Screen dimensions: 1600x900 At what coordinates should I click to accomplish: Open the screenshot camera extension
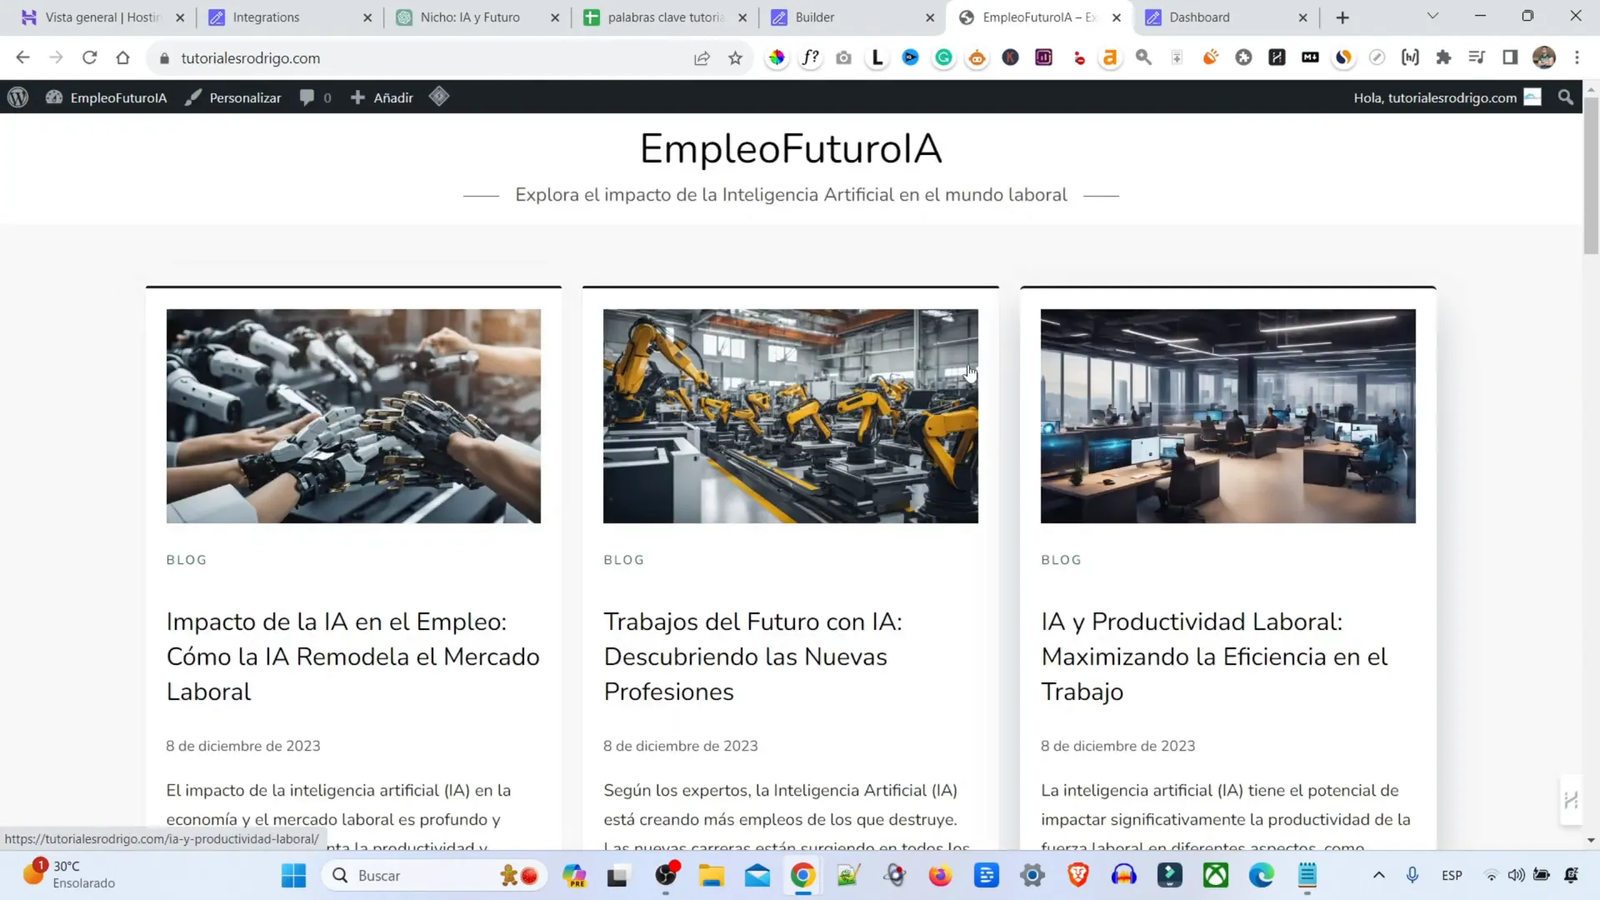click(843, 57)
